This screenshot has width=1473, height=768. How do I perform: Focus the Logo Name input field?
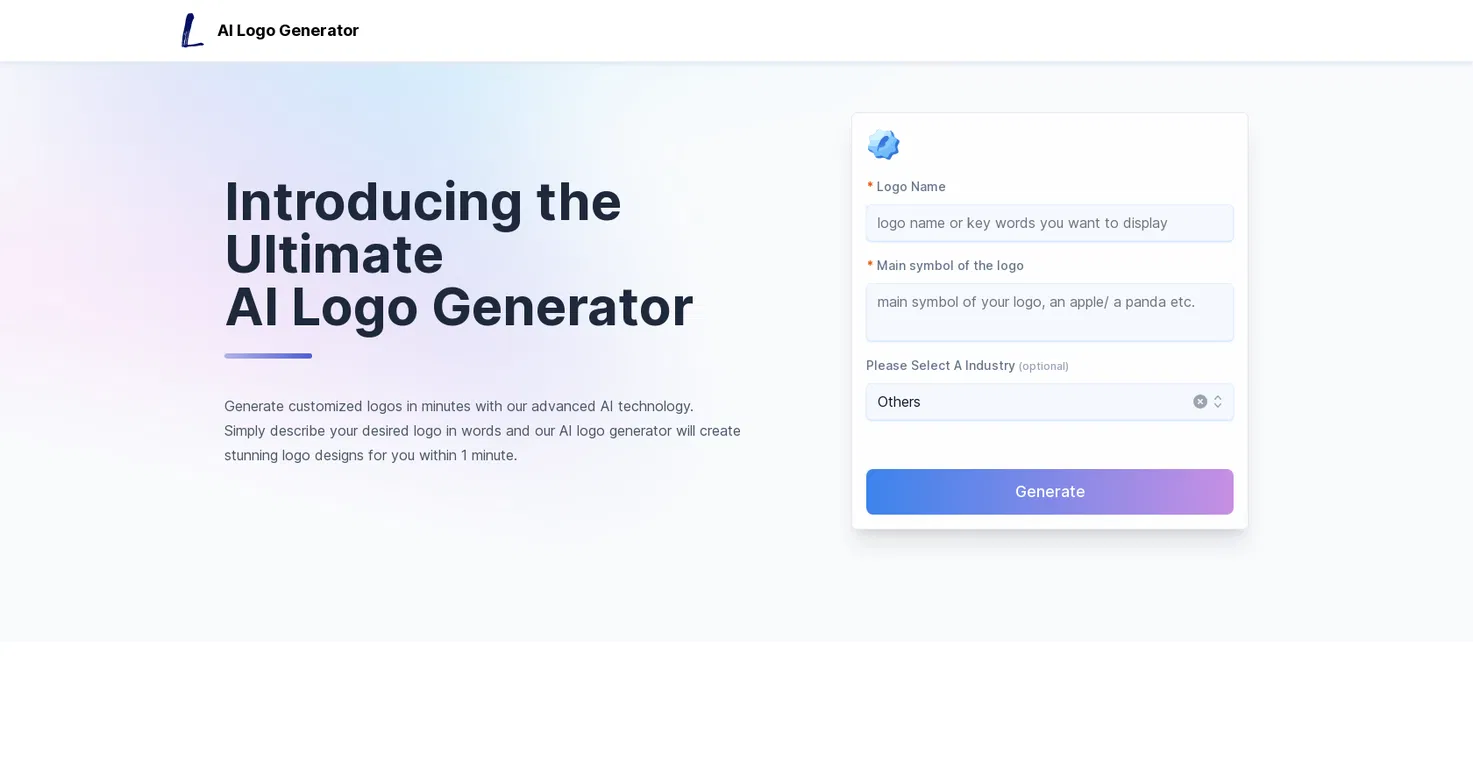click(1049, 223)
